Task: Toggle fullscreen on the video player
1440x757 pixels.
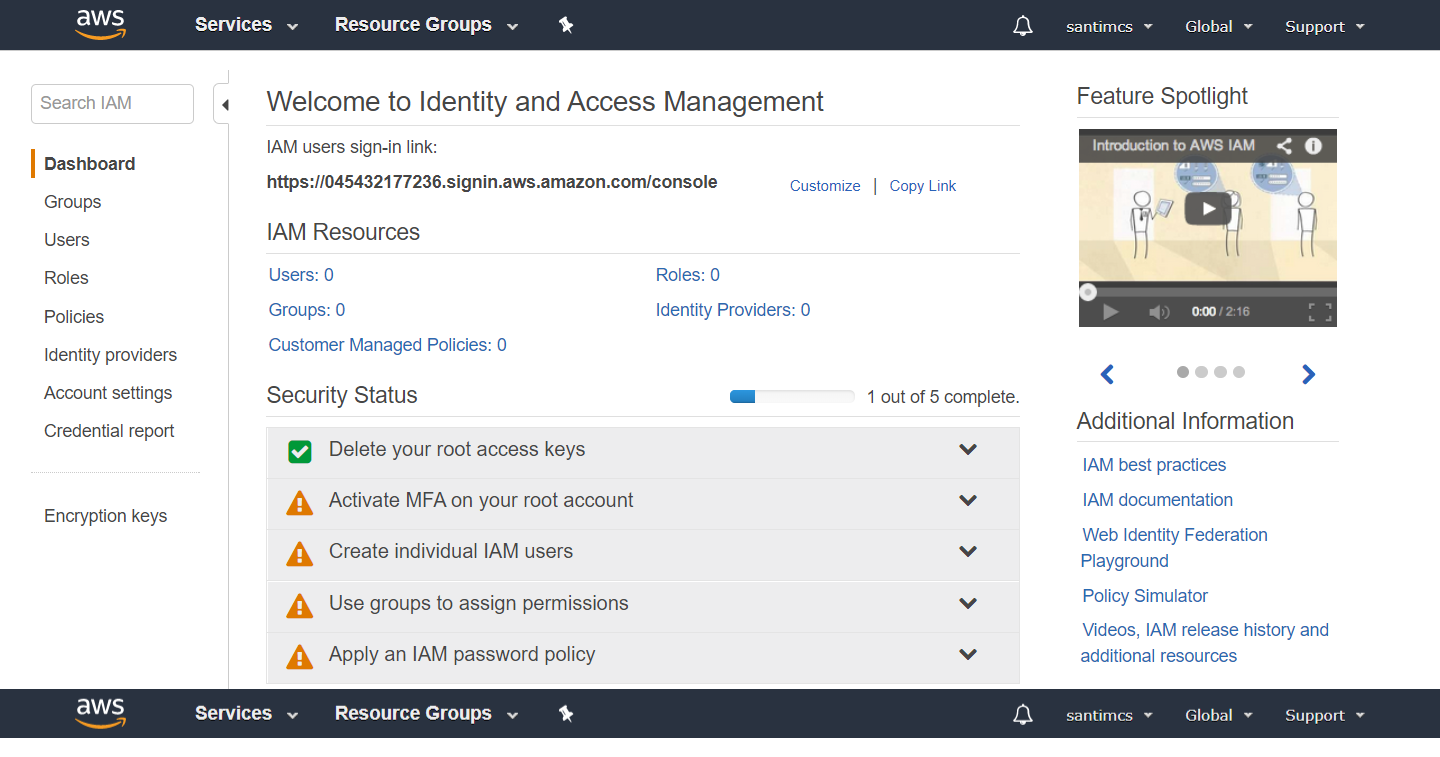Action: pyautogui.click(x=1320, y=312)
